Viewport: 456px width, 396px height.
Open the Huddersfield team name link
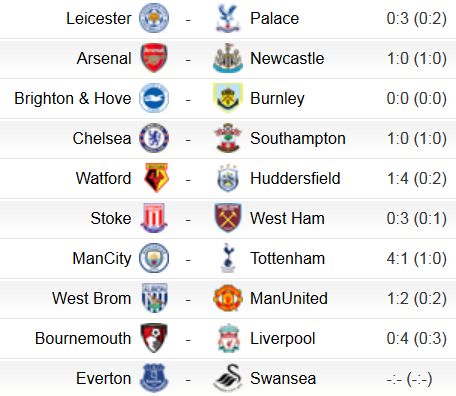[295, 178]
